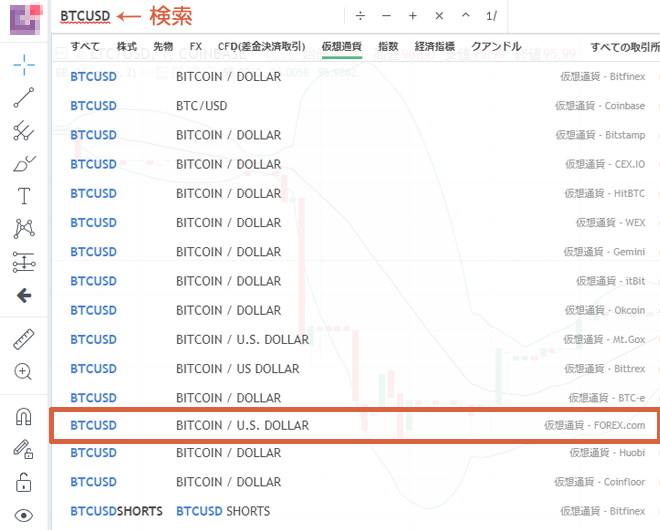
Task: Switch to the 経済指標 tab
Action: (x=435, y=47)
